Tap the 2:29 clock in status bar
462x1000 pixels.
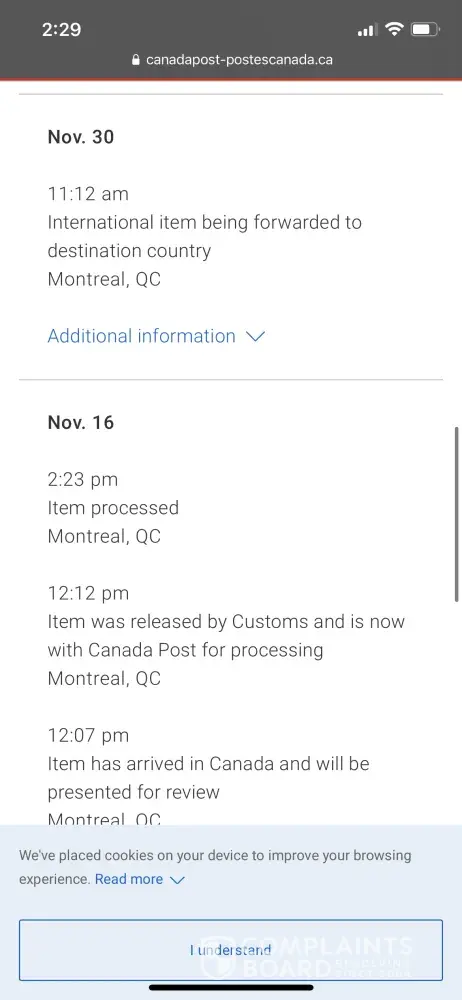pyautogui.click(x=61, y=29)
